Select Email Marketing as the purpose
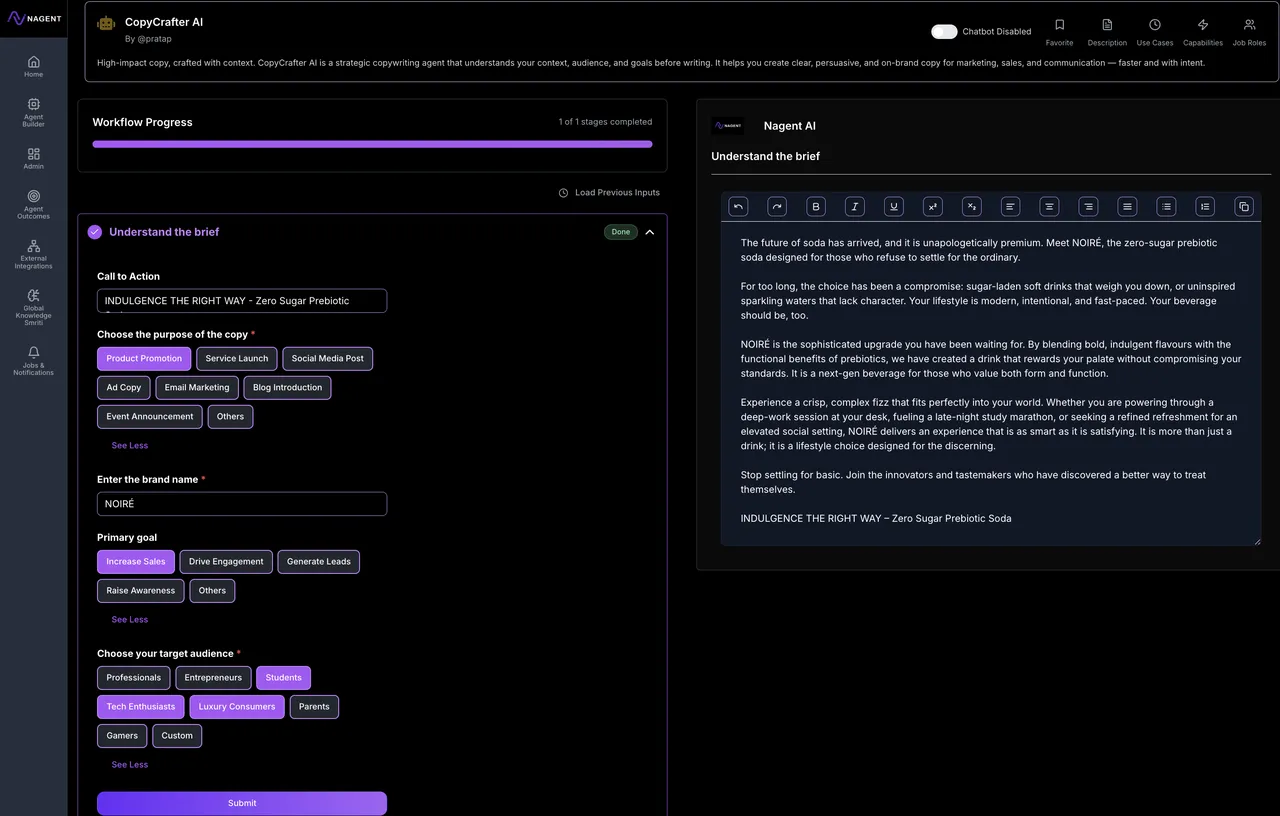Screen dimensions: 1280x816 coord(197,388)
